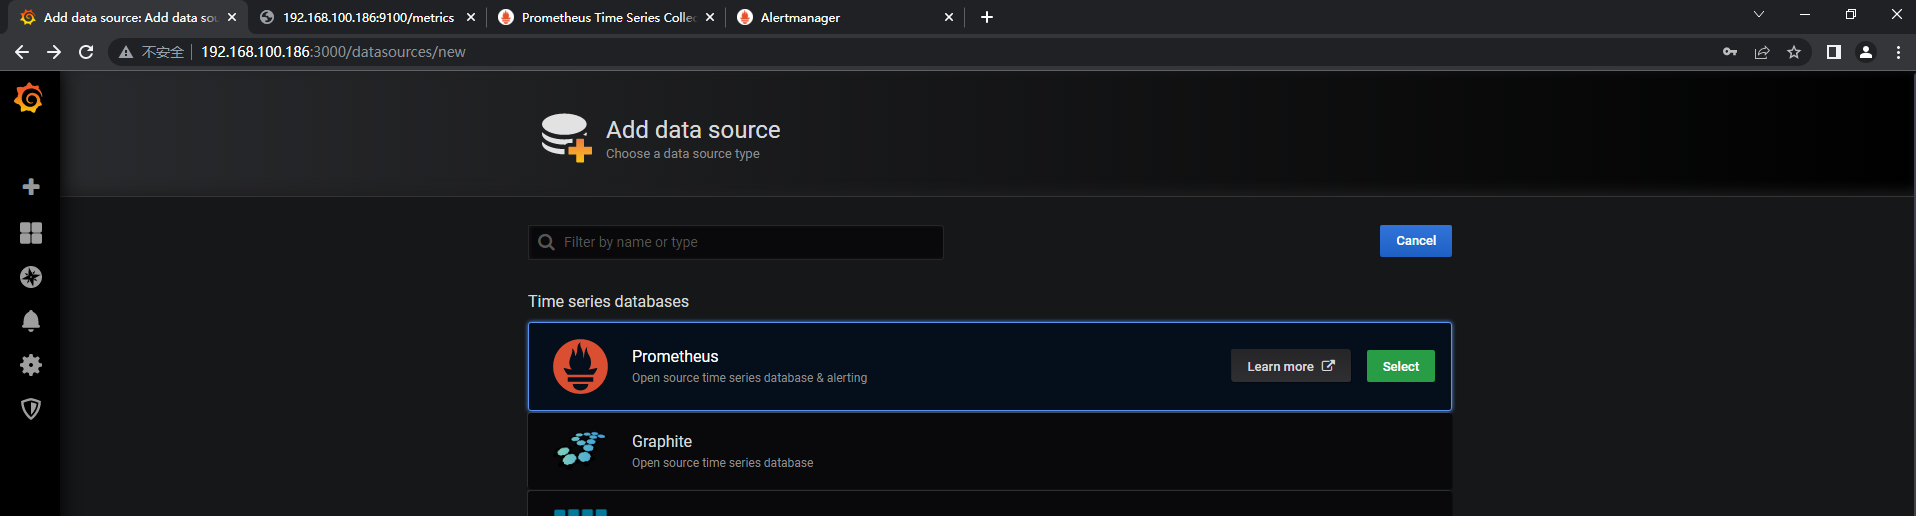Viewport: 1916px width, 516px height.
Task: Close the Alertmanager tab
Action: (x=949, y=17)
